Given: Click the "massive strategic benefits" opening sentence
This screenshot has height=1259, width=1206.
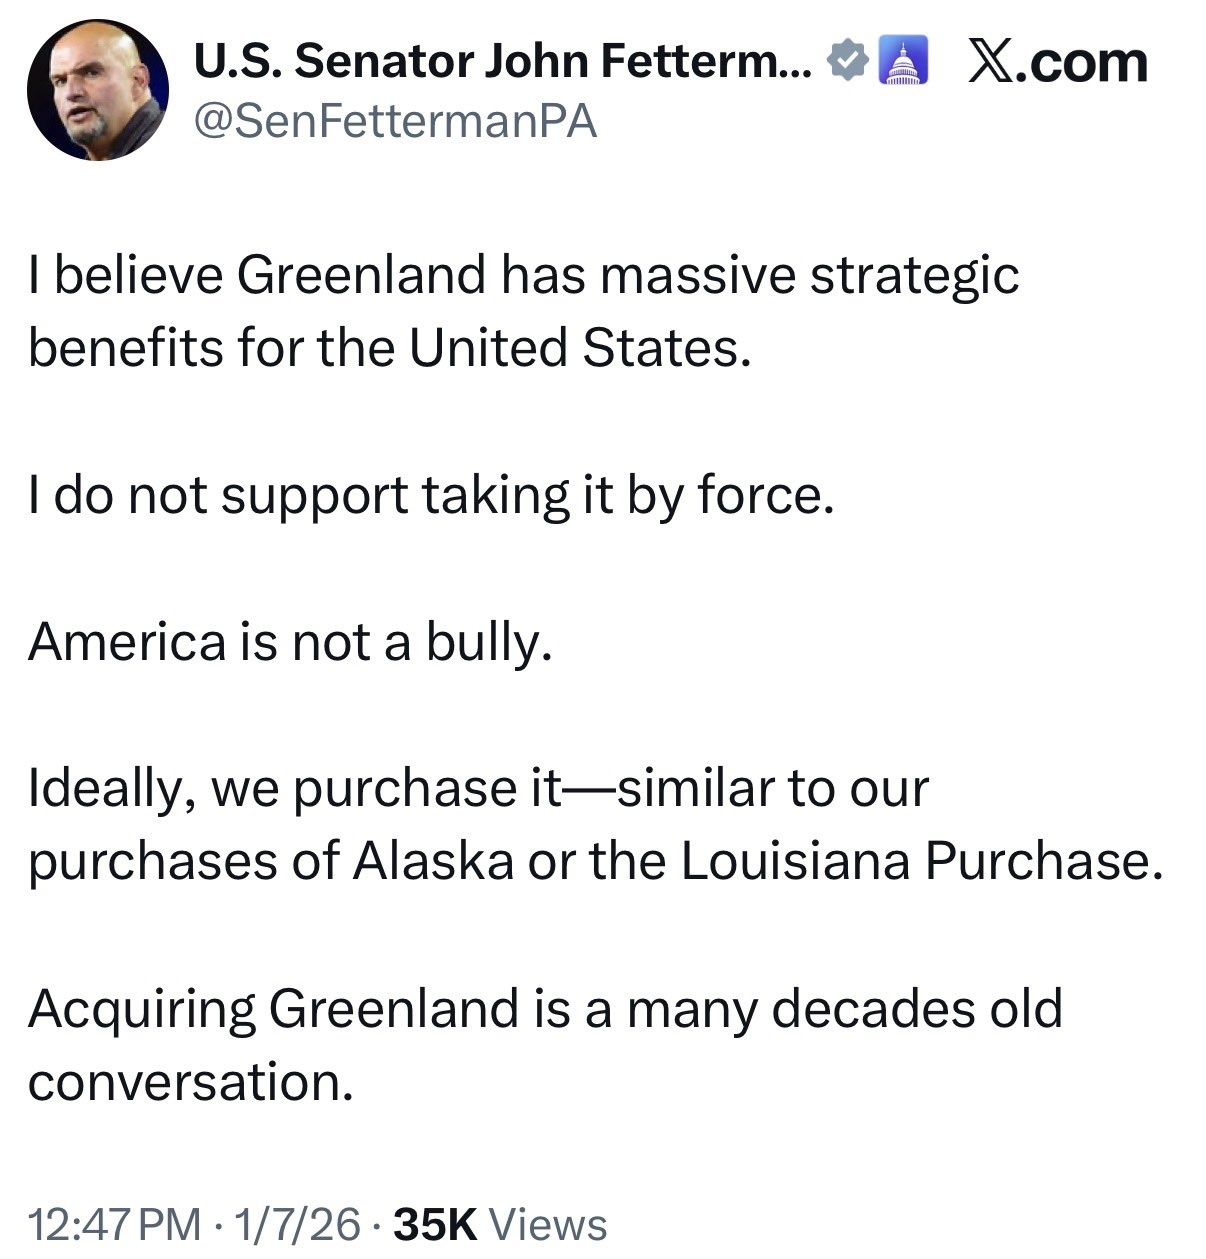Looking at the screenshot, I should (x=522, y=311).
